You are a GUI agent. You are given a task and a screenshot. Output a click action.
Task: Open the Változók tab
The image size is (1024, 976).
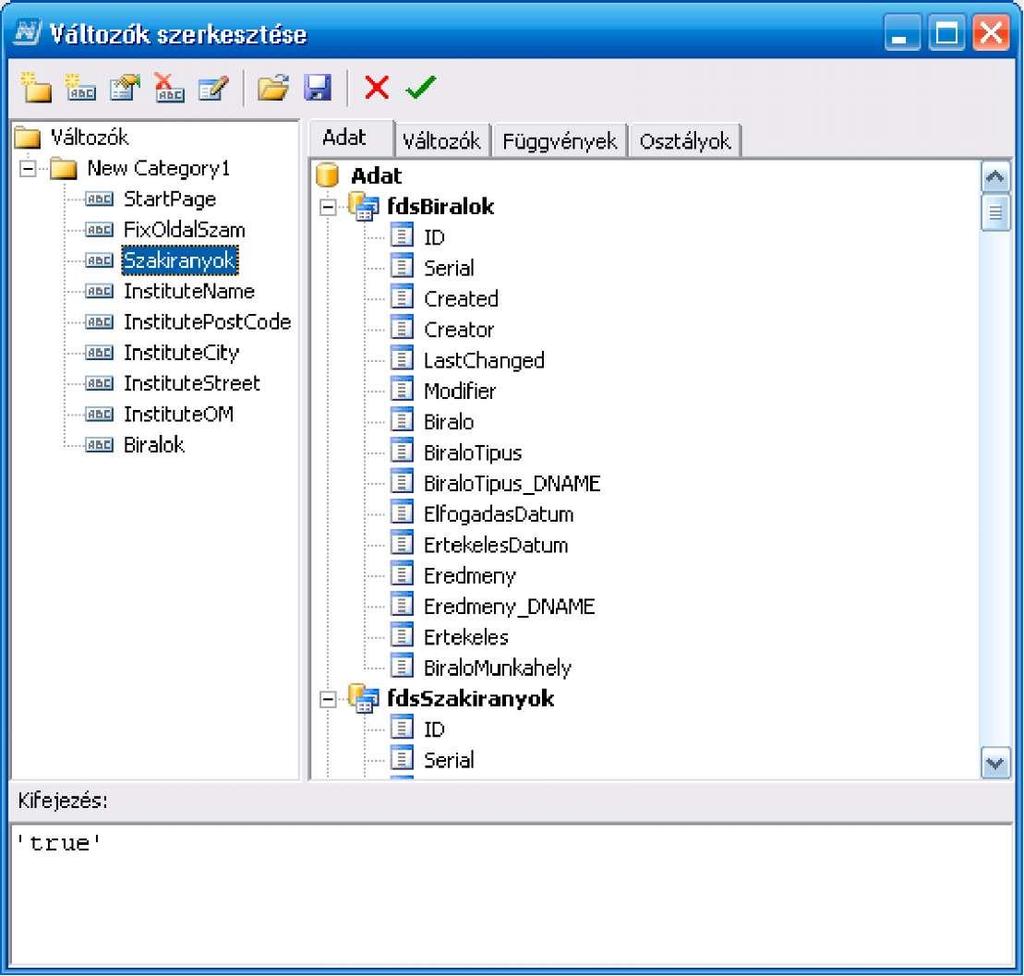[x=441, y=140]
